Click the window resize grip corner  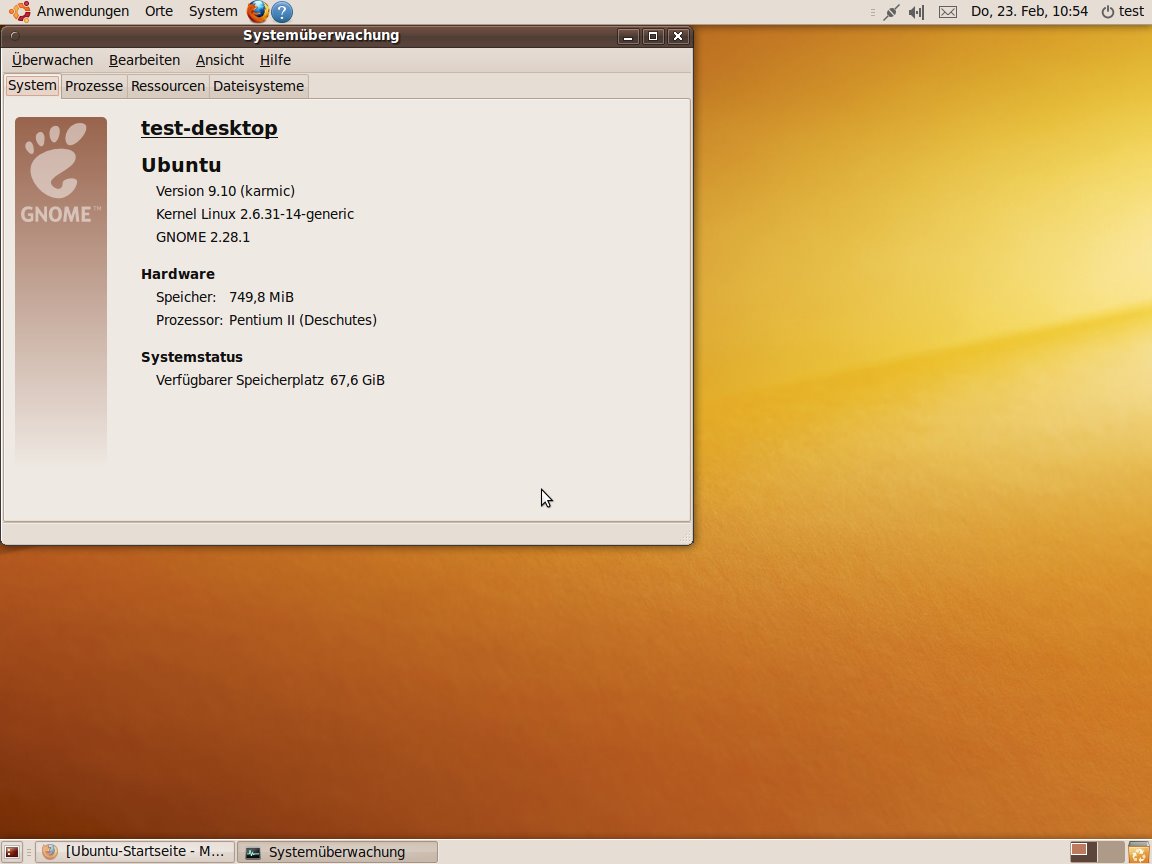[685, 538]
